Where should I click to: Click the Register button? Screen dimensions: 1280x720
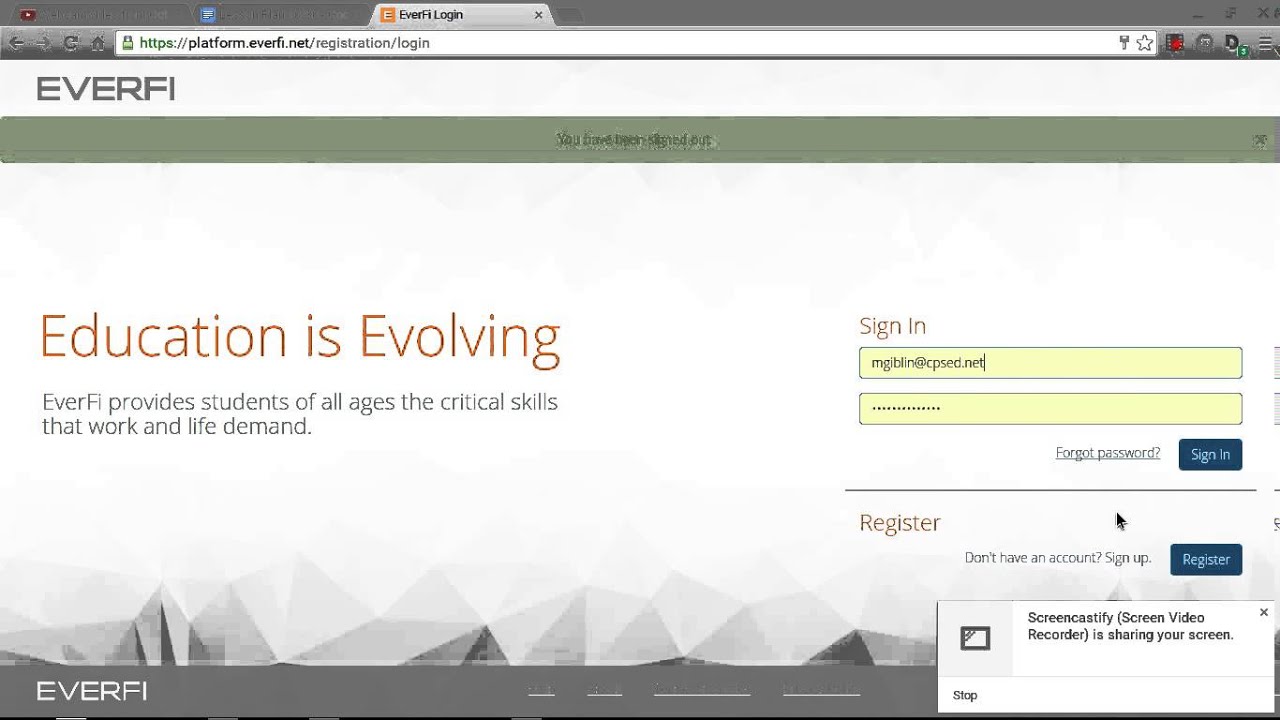[1206, 559]
